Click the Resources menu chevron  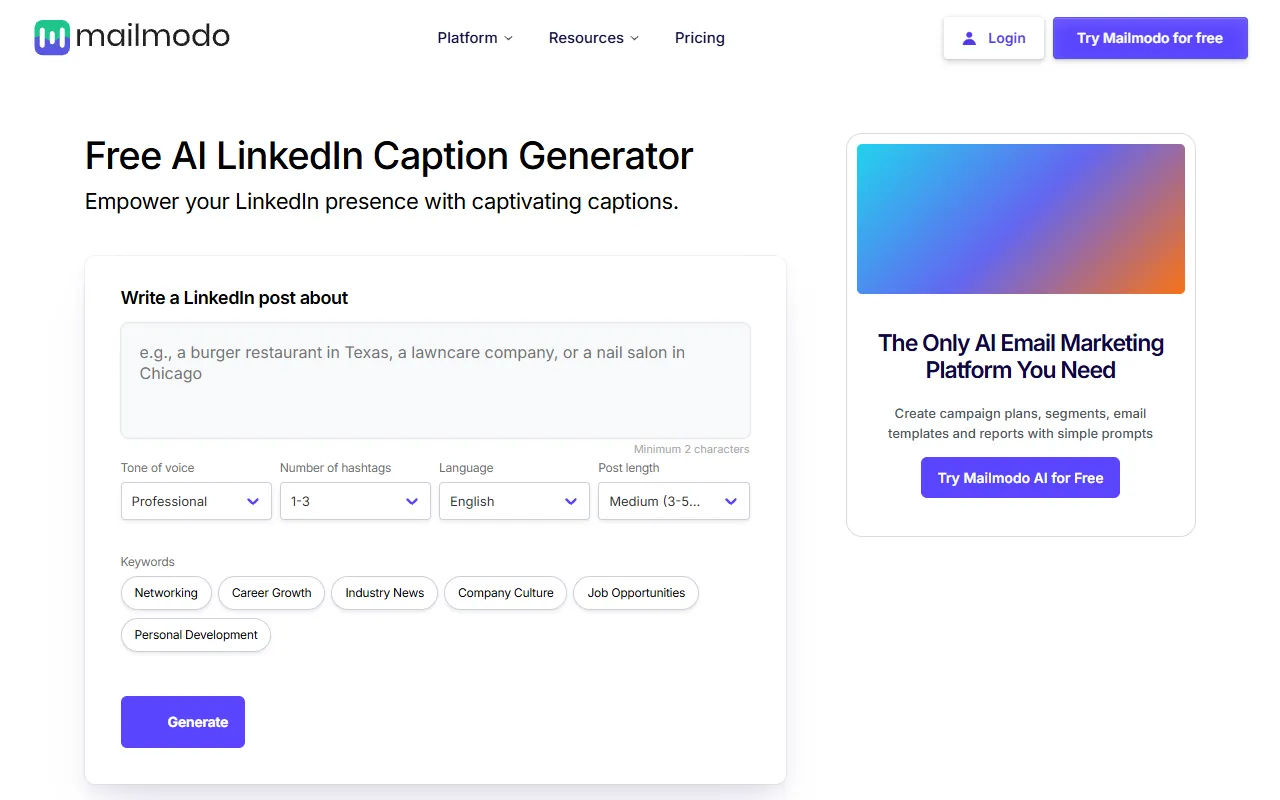pos(634,38)
